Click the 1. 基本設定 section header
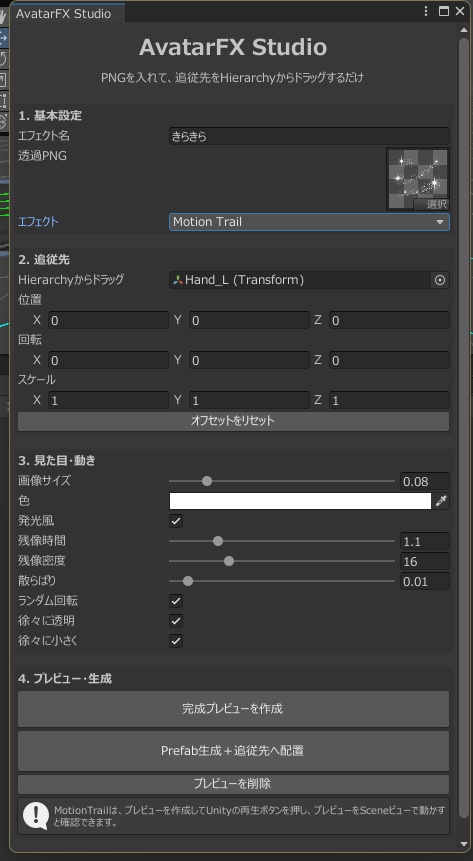Screen dimensions: 473x861 click(50, 116)
